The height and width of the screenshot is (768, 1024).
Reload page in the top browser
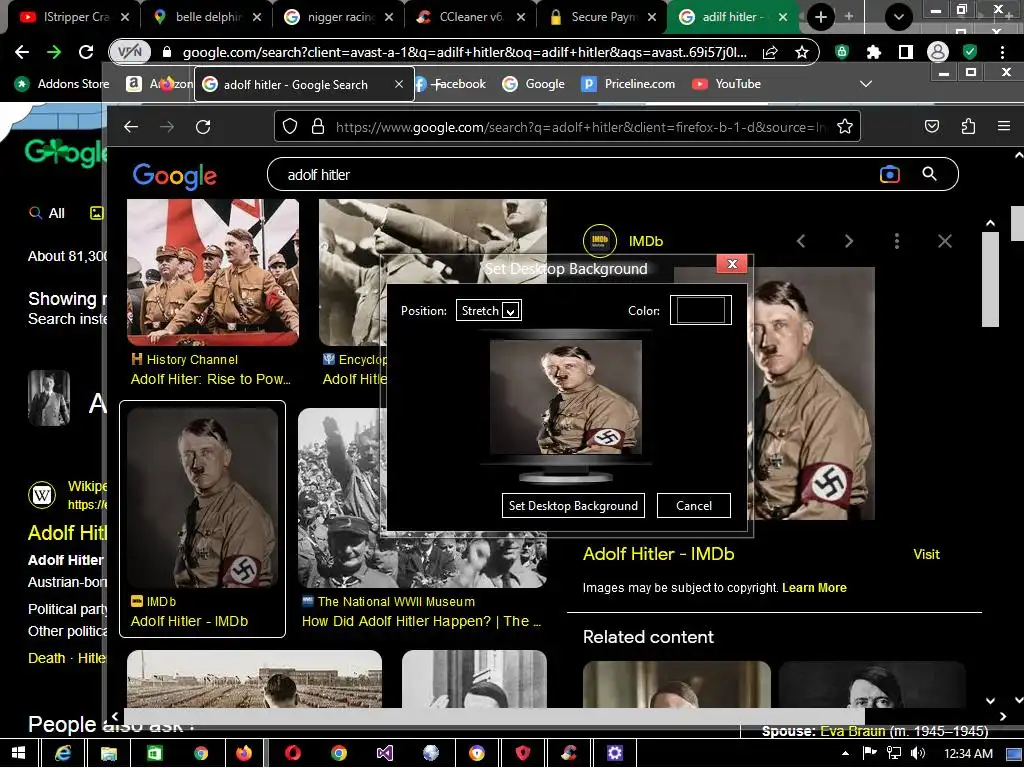click(x=86, y=52)
